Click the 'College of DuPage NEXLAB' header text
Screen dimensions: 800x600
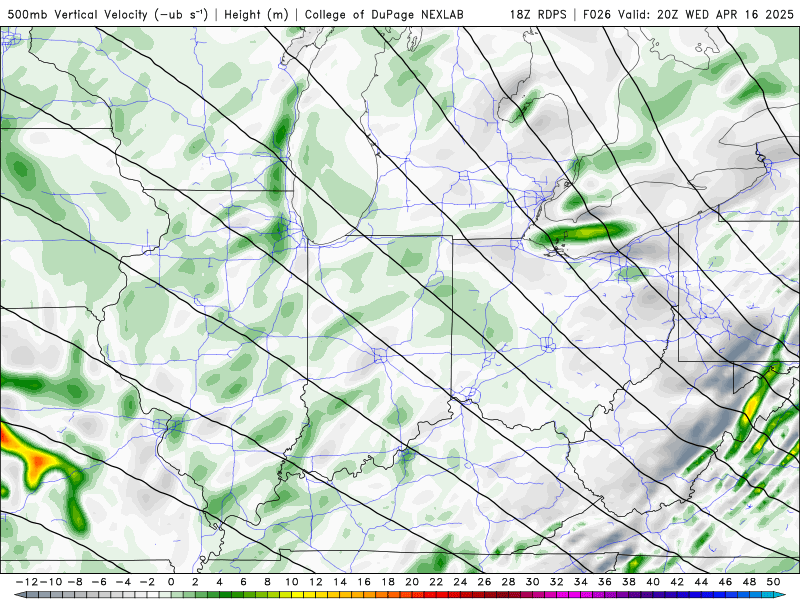(384, 14)
